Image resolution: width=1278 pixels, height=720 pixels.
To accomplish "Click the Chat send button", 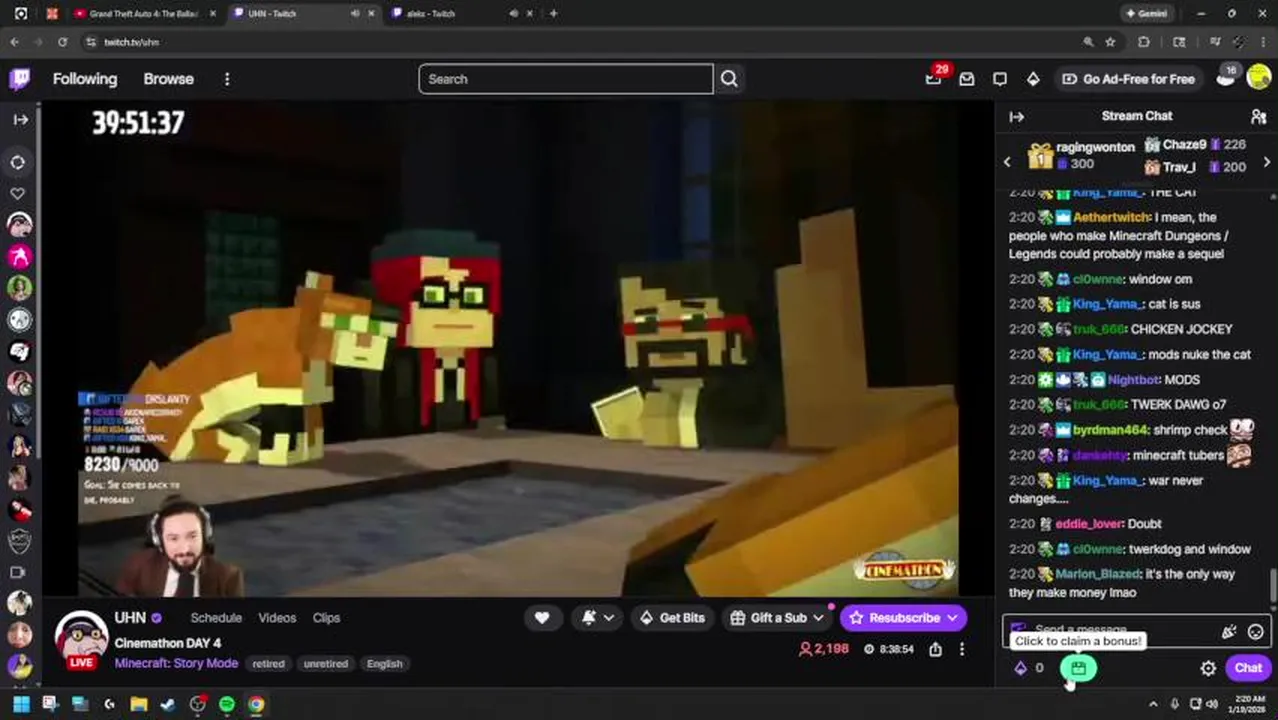I will point(1248,668).
